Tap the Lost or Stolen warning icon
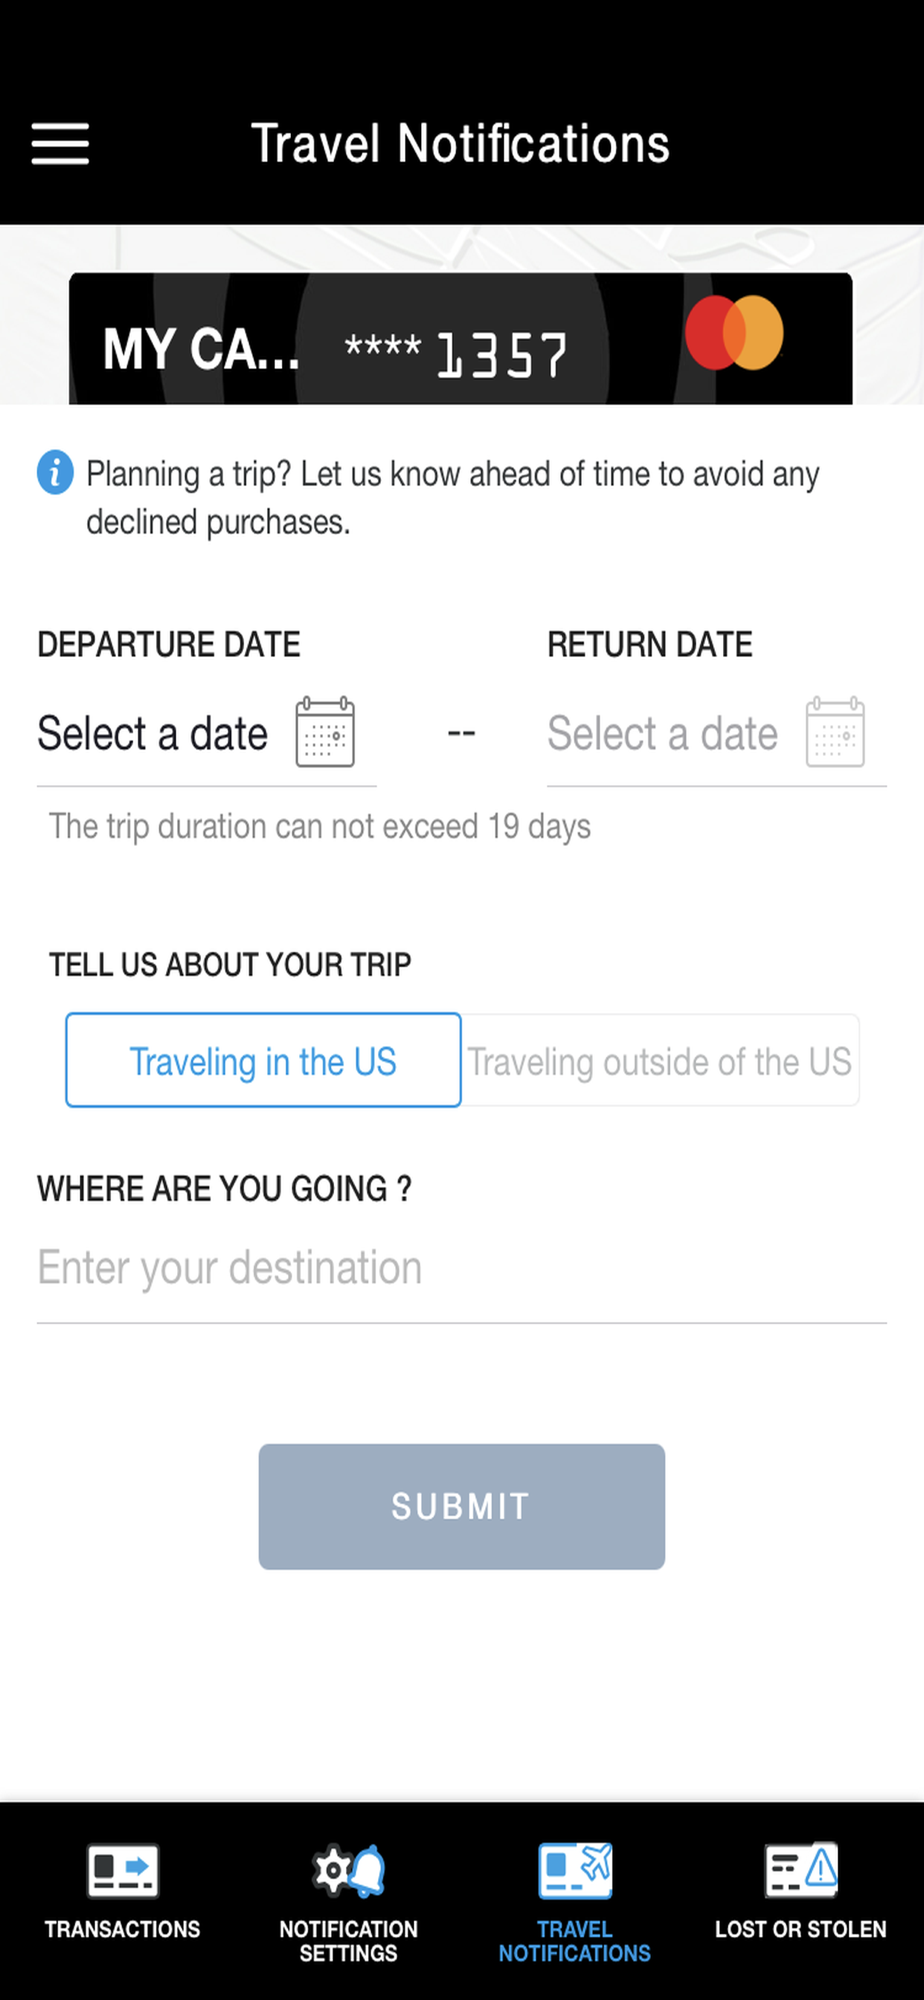 click(x=801, y=1870)
